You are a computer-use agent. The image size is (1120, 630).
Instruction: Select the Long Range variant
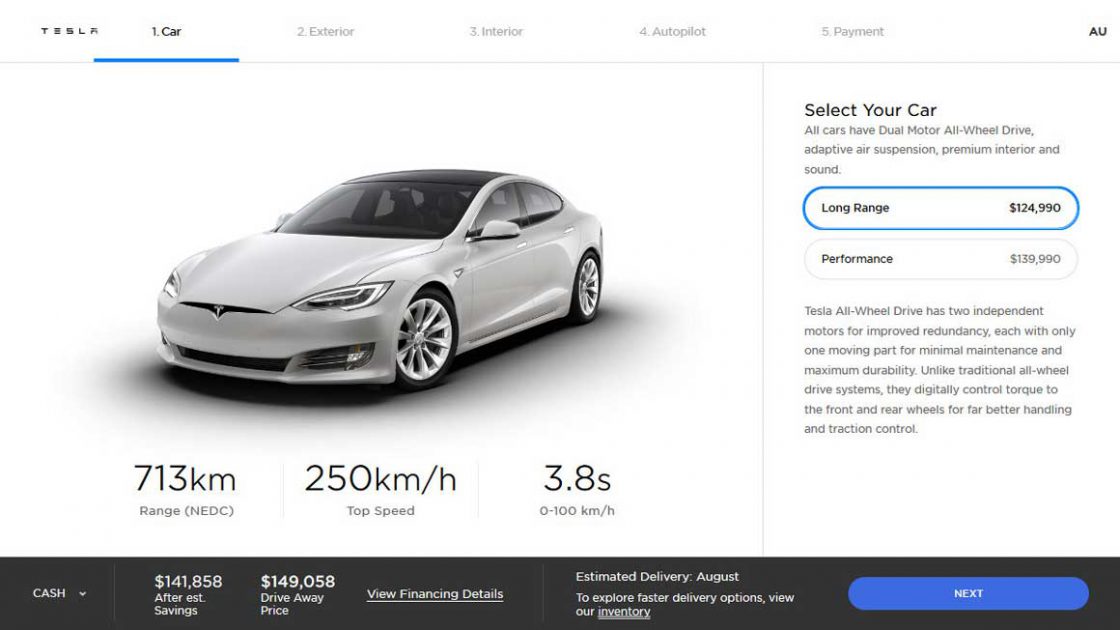(940, 208)
